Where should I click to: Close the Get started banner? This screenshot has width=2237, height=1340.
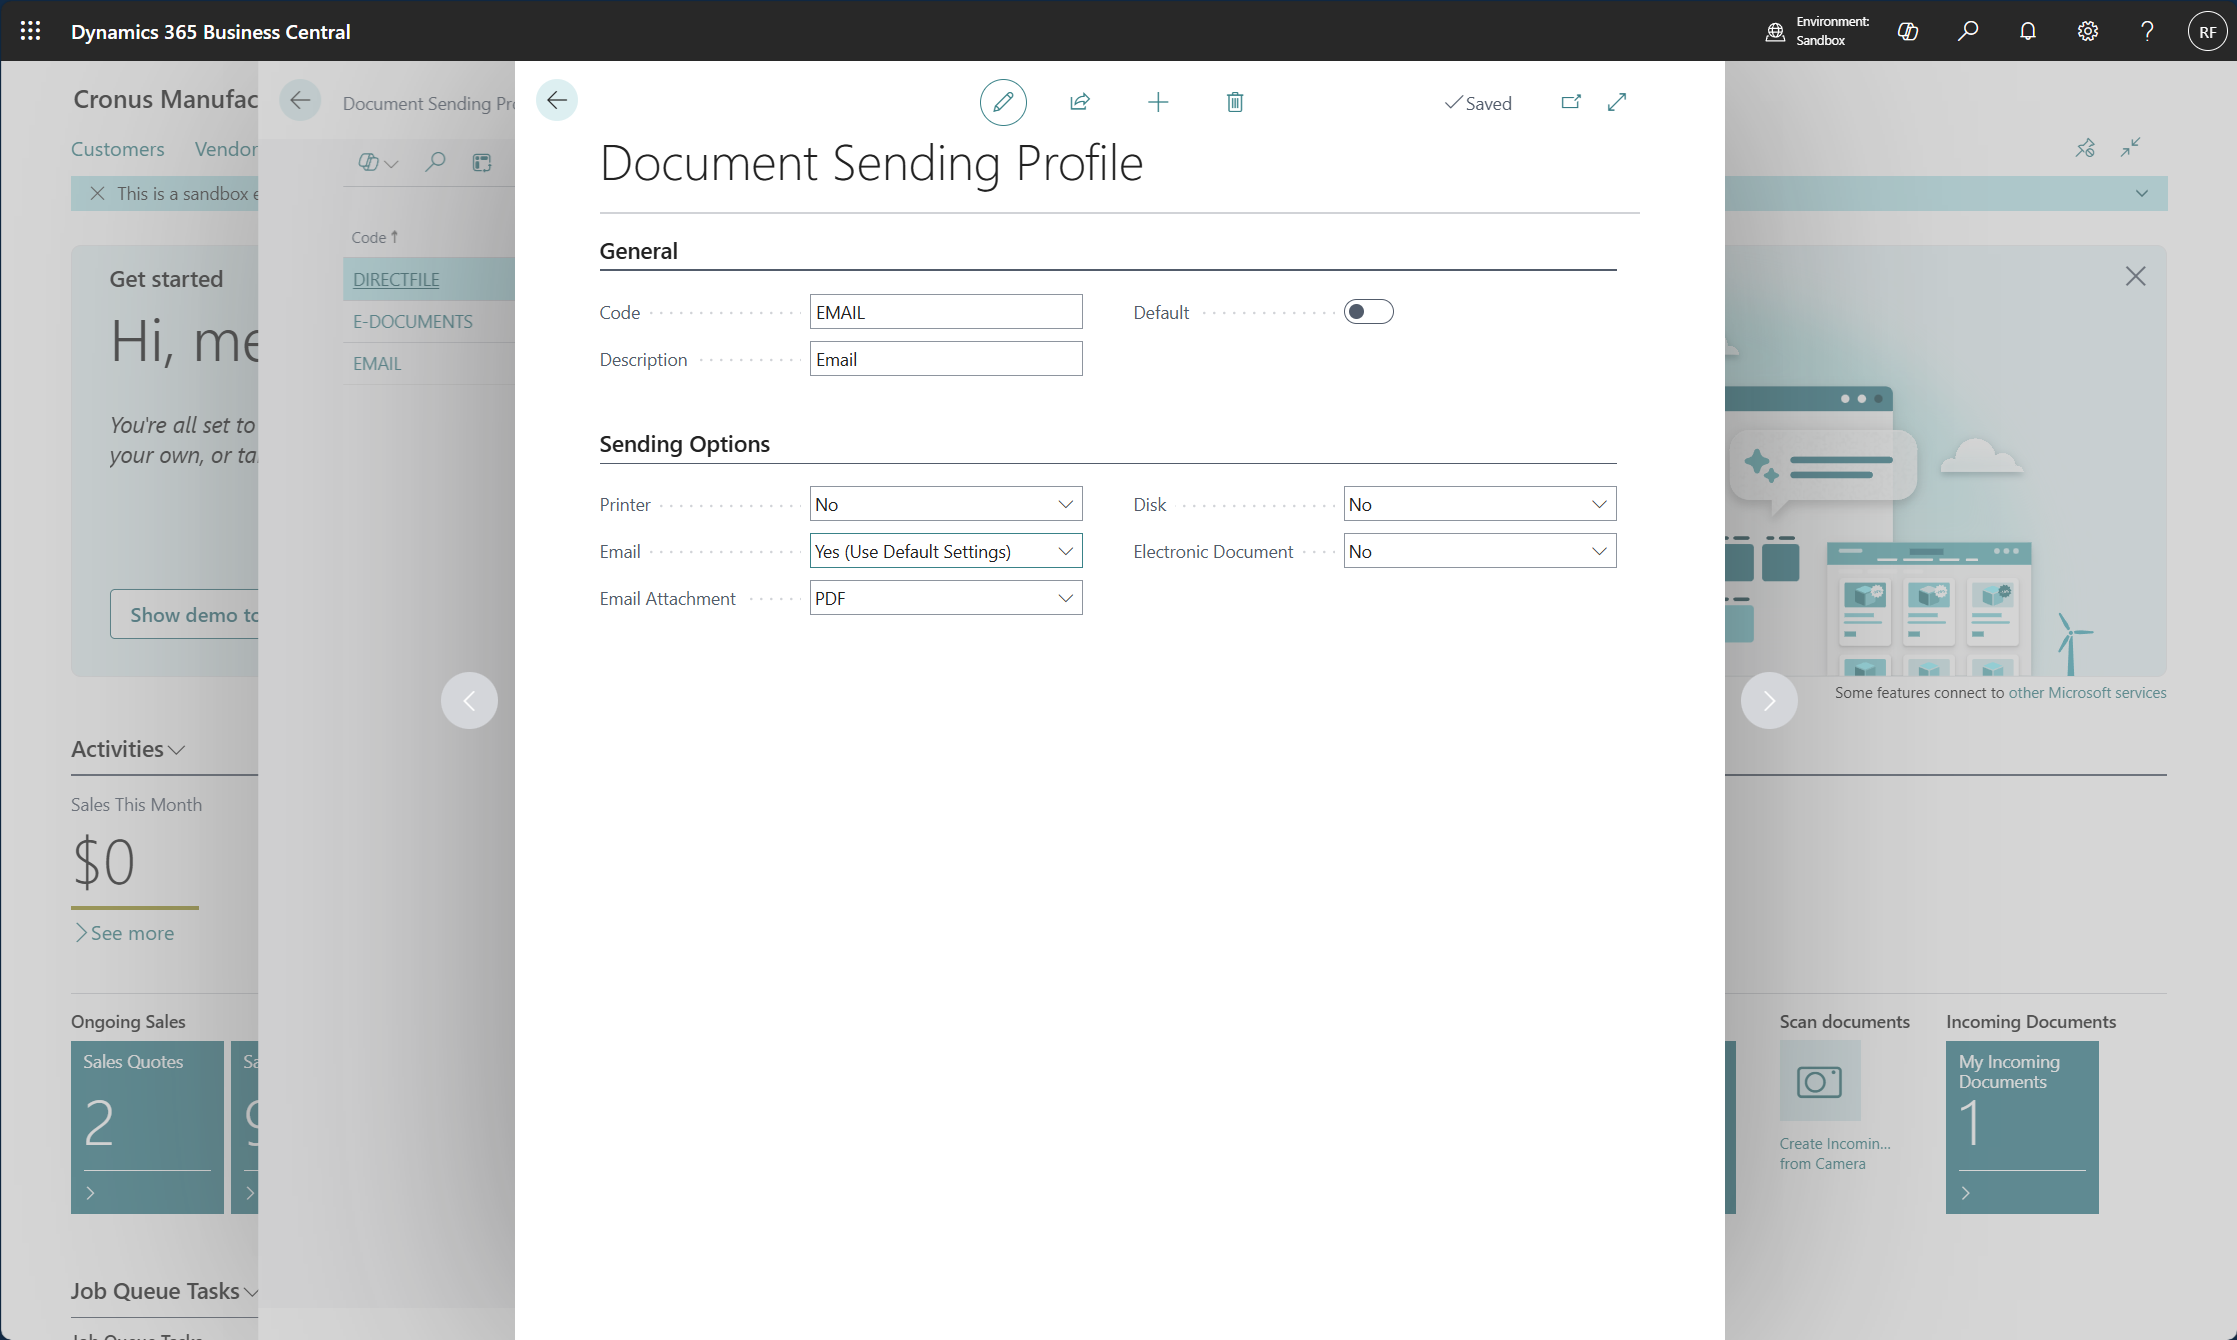pos(2135,276)
